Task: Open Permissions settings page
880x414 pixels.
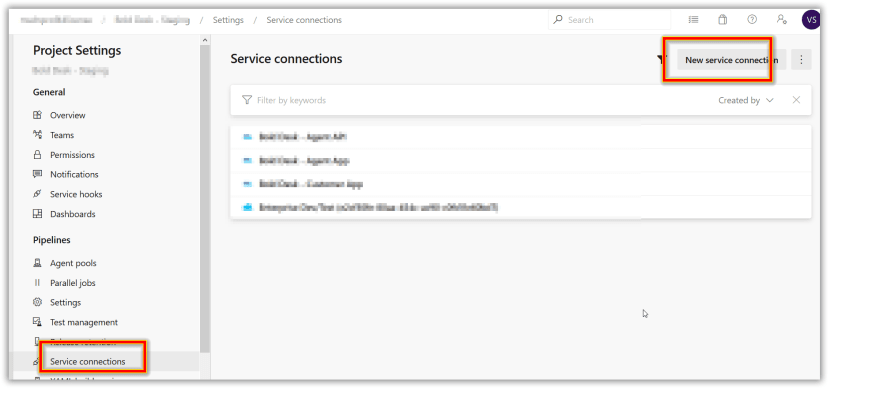Action: 72,155
